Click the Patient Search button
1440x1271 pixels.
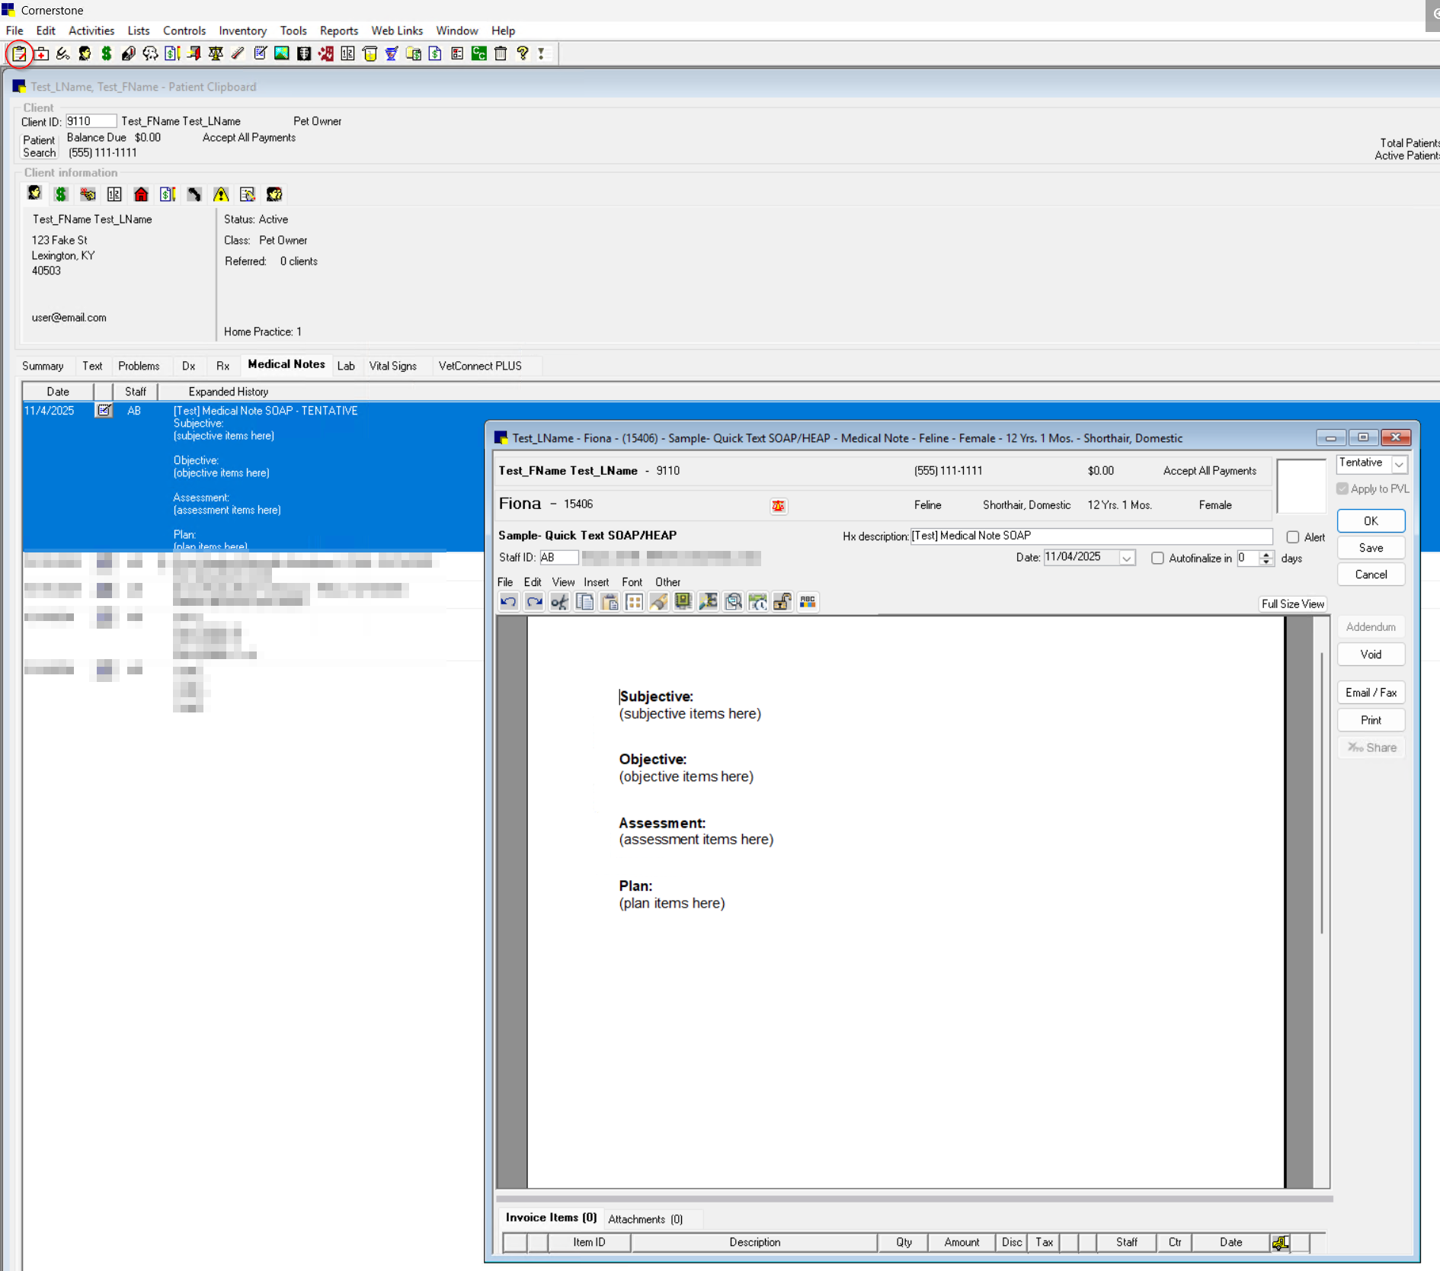coord(39,147)
